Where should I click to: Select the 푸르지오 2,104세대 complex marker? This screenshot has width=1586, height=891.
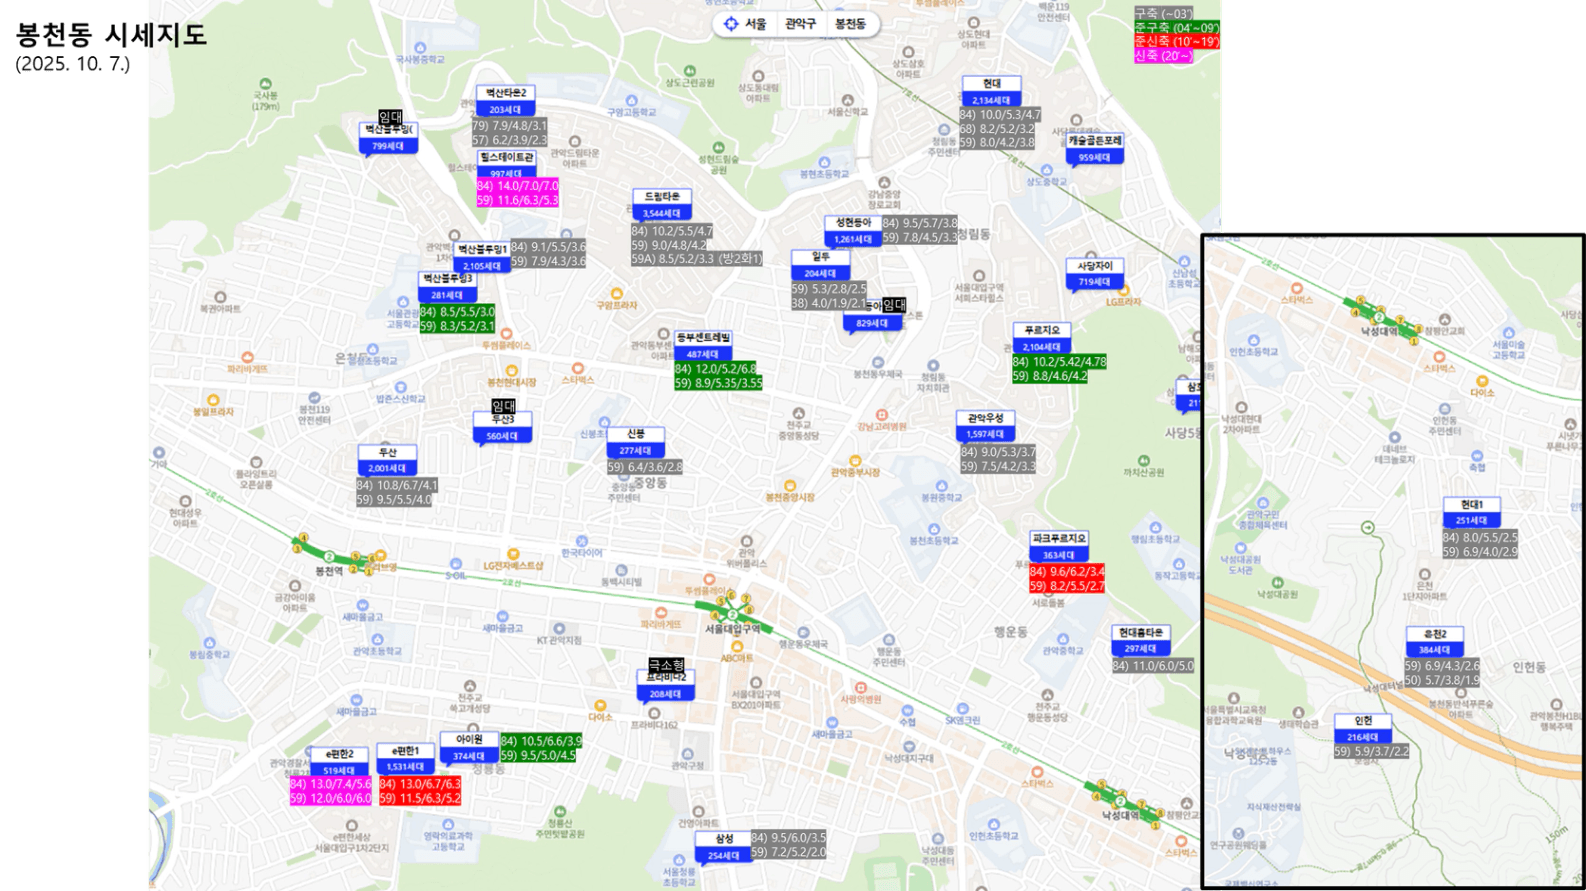(1042, 338)
